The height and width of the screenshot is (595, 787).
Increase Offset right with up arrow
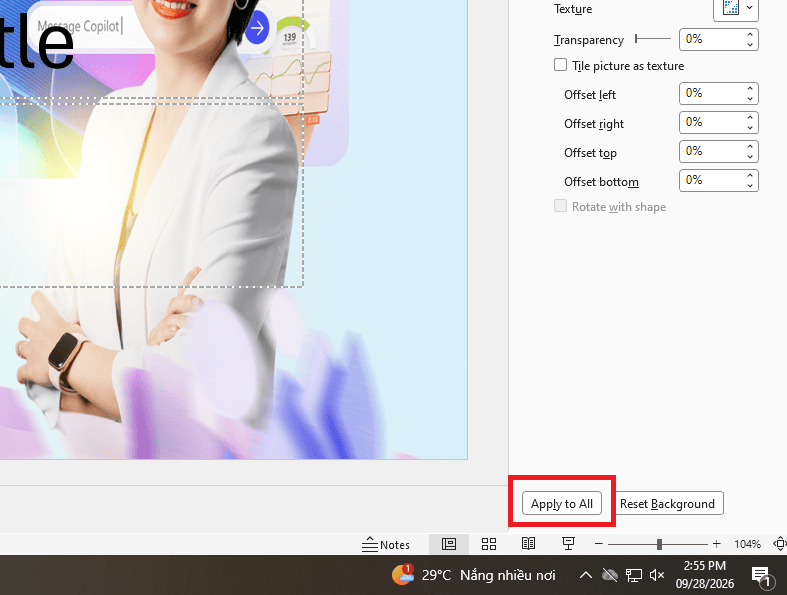click(x=750, y=117)
